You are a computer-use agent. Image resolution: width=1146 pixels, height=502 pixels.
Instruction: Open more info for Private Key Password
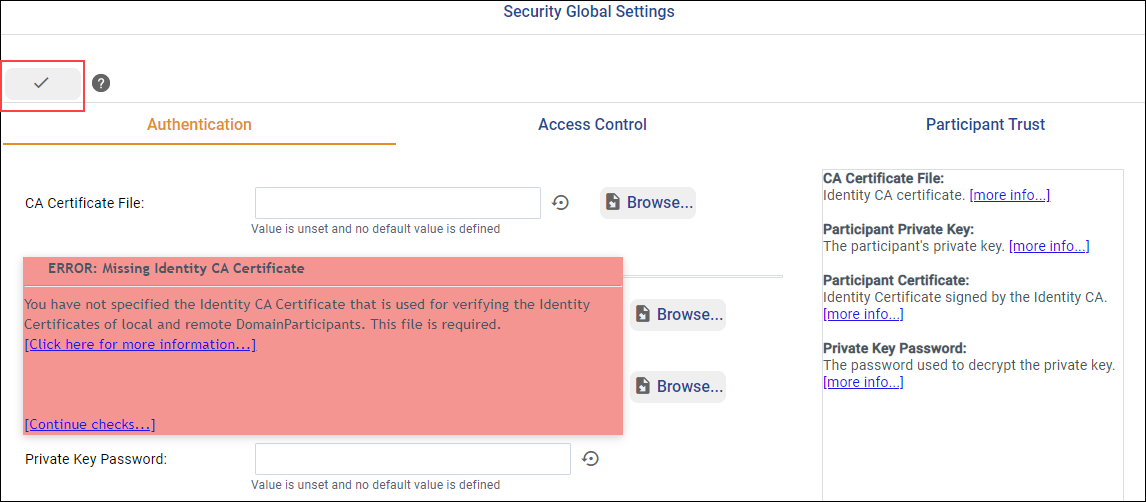click(x=863, y=382)
